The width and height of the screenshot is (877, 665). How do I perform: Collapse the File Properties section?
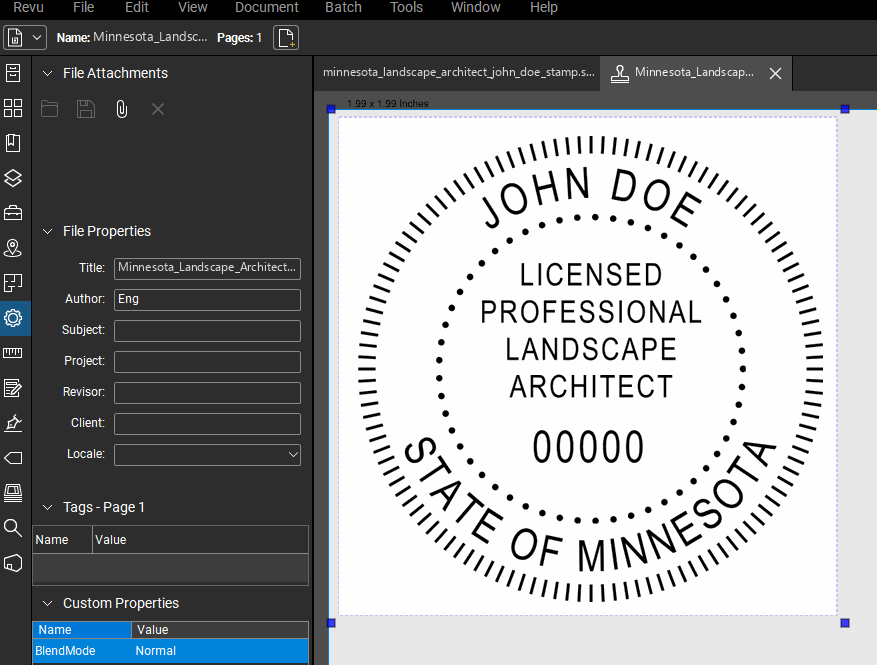pos(48,231)
